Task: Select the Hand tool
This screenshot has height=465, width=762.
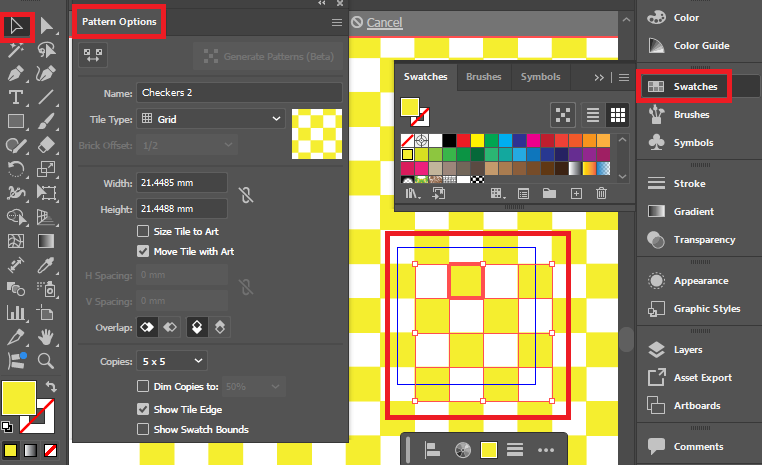Action: pos(46,336)
